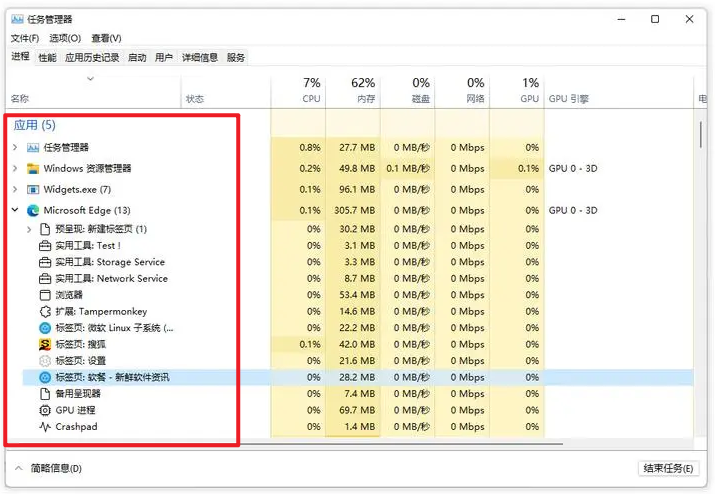Viewport: 715px width, 494px height.
Task: Click the 结束任务 button
Action: 668,468
